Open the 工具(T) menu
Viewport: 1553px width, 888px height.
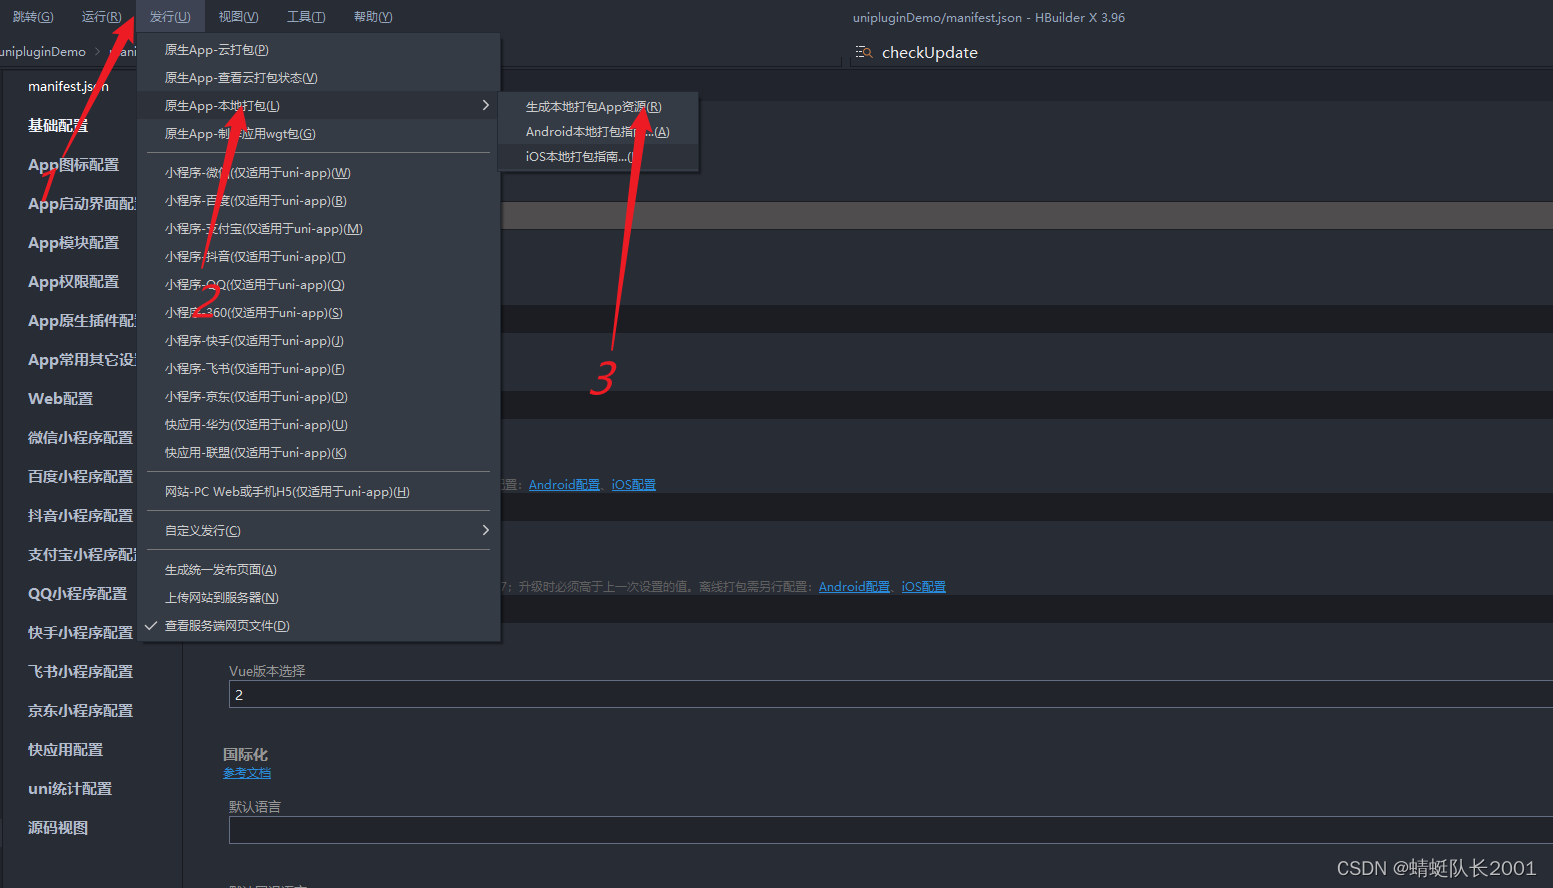[x=306, y=17]
